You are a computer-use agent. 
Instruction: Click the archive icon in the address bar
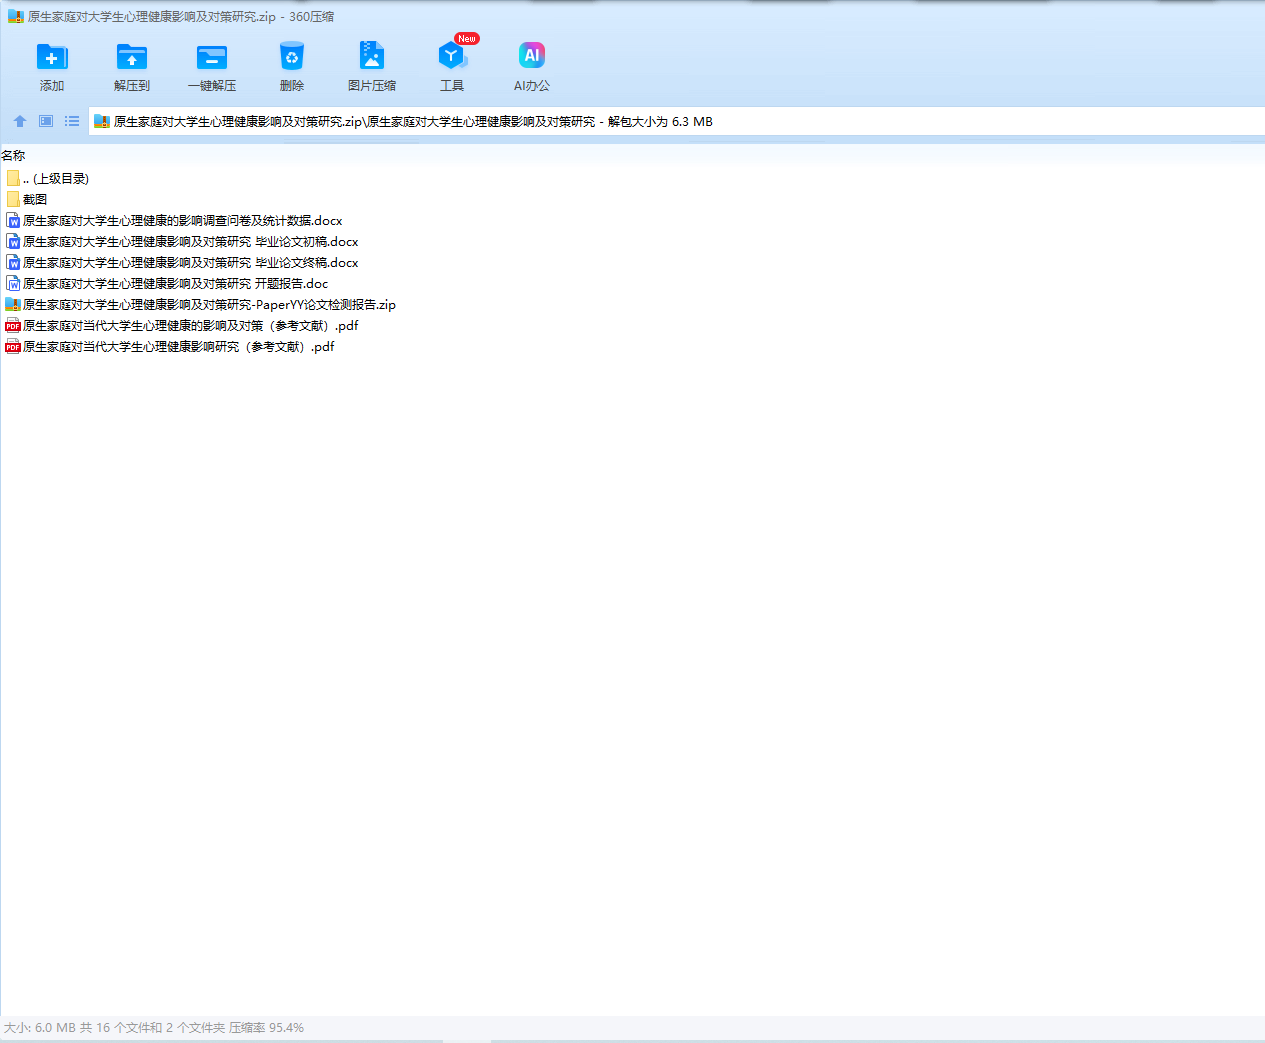(101, 122)
